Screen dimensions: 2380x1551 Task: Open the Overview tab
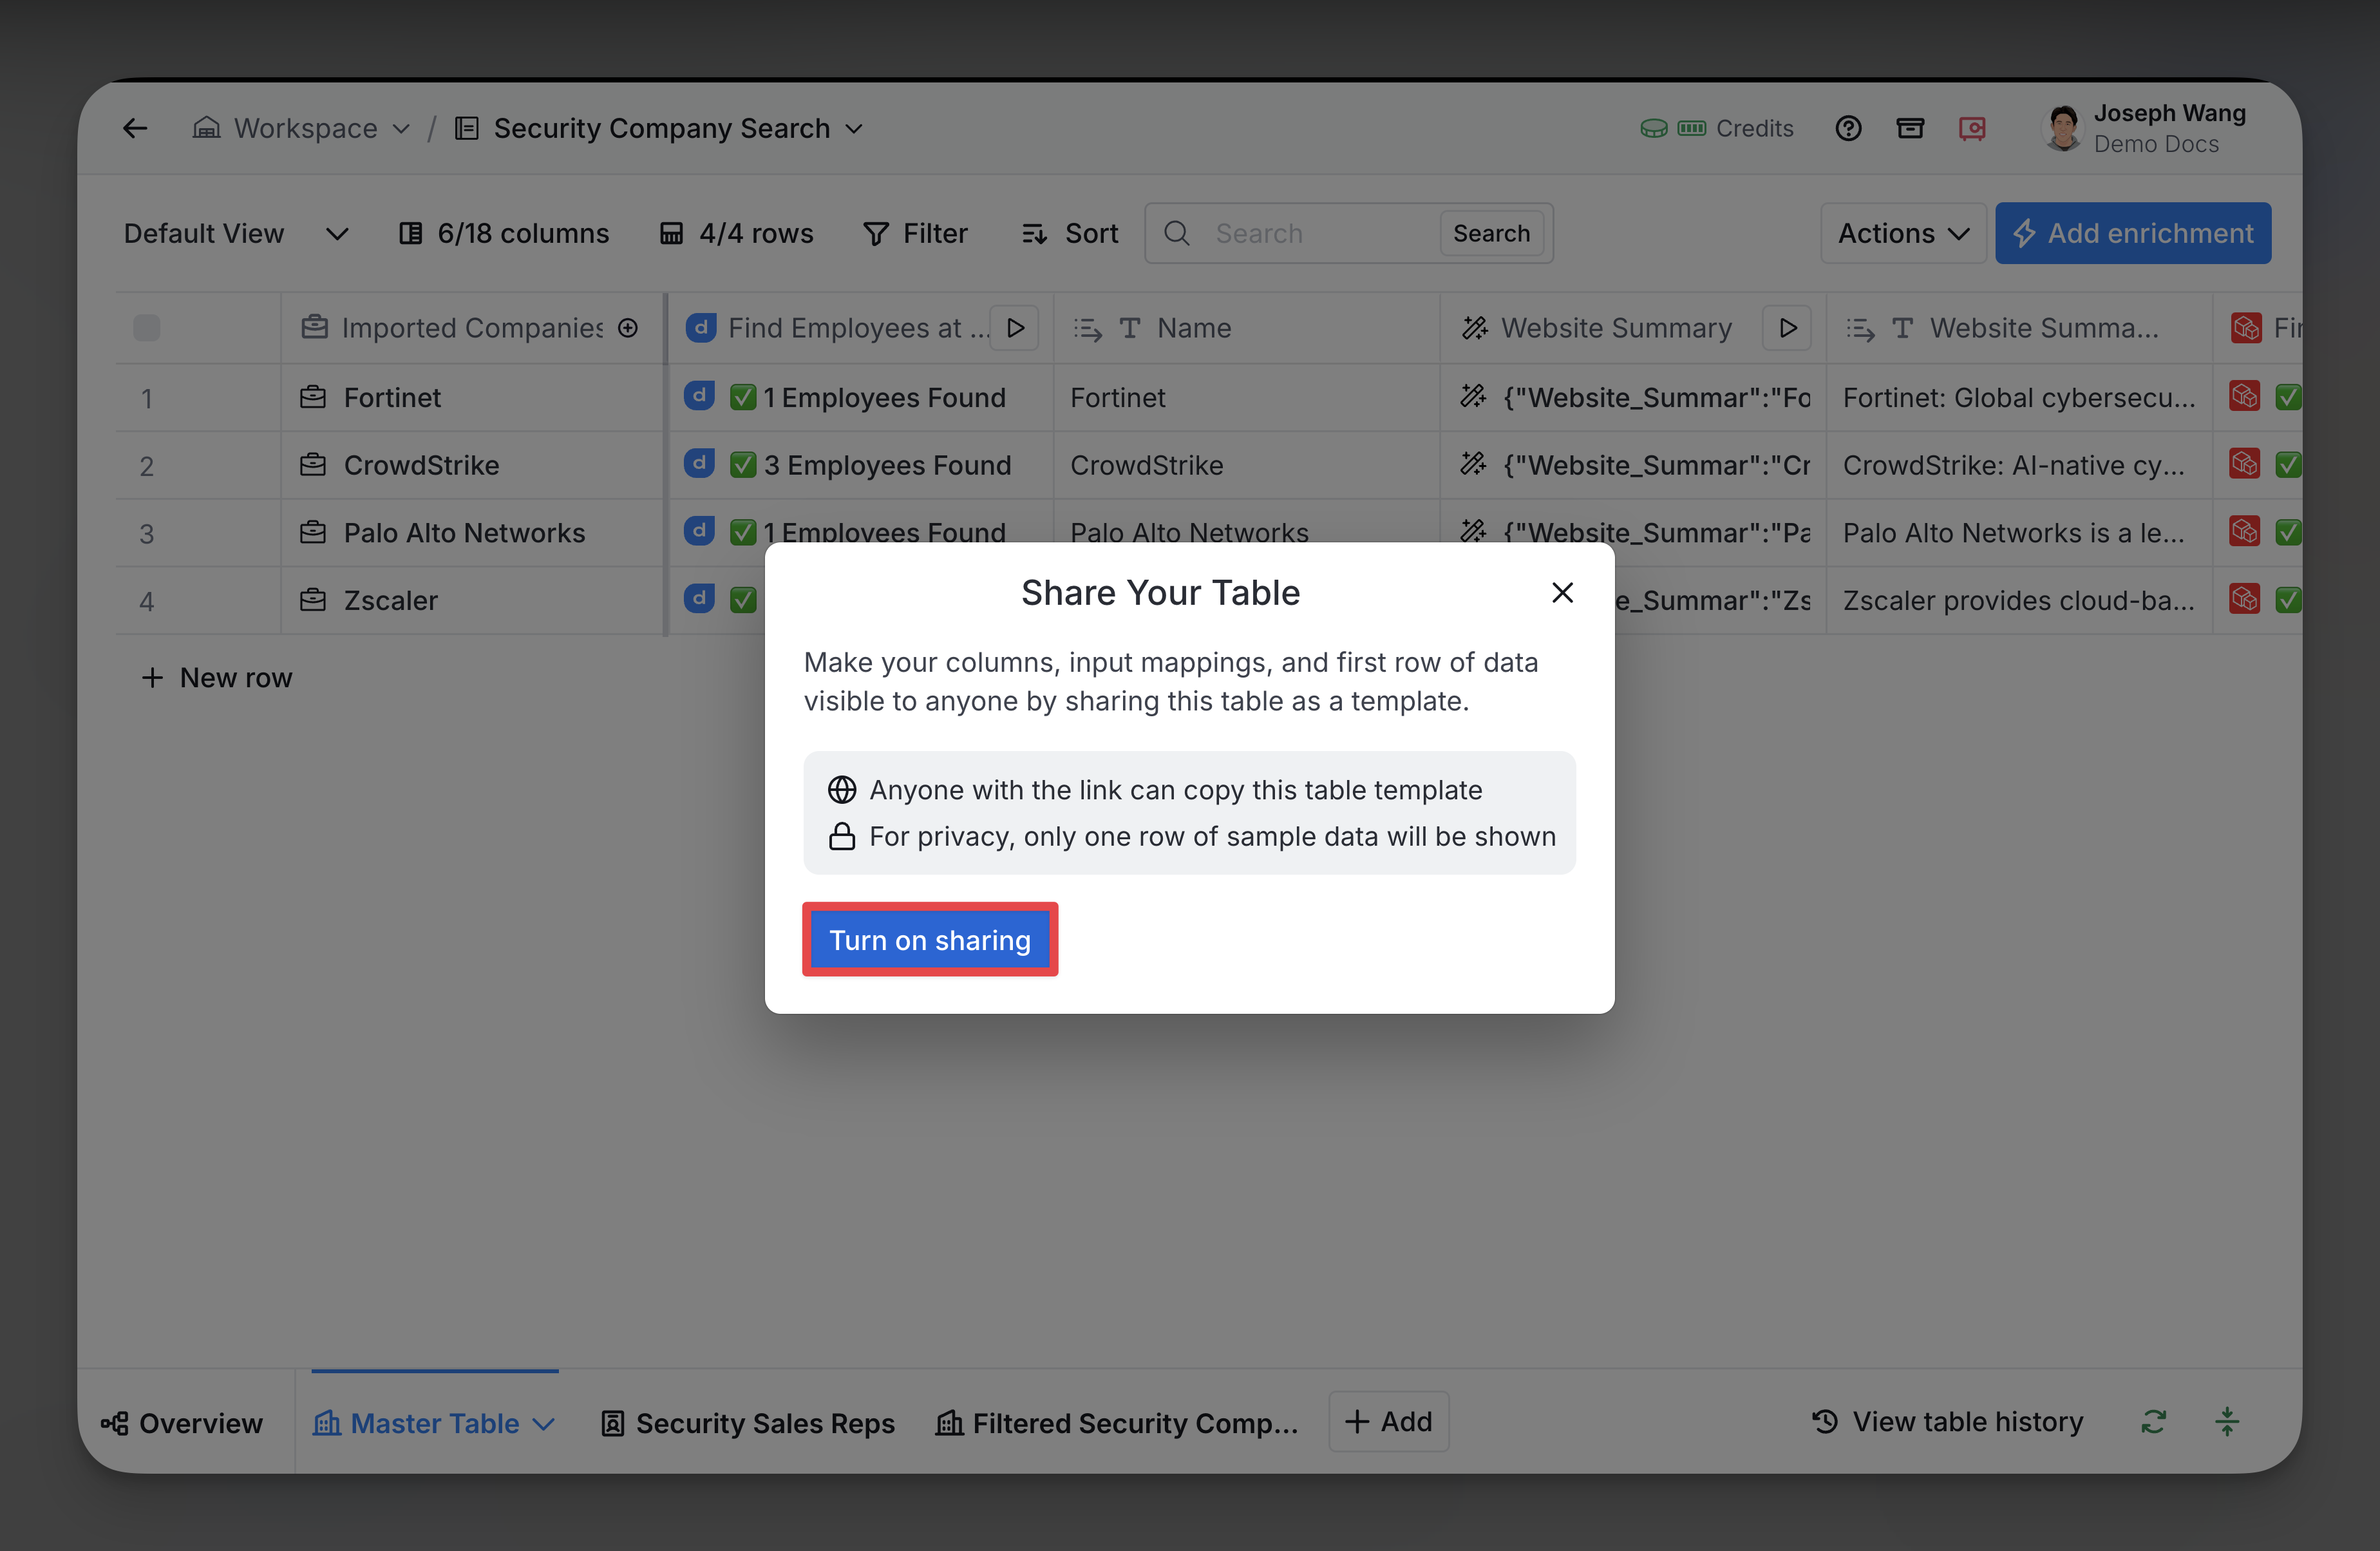coord(182,1422)
